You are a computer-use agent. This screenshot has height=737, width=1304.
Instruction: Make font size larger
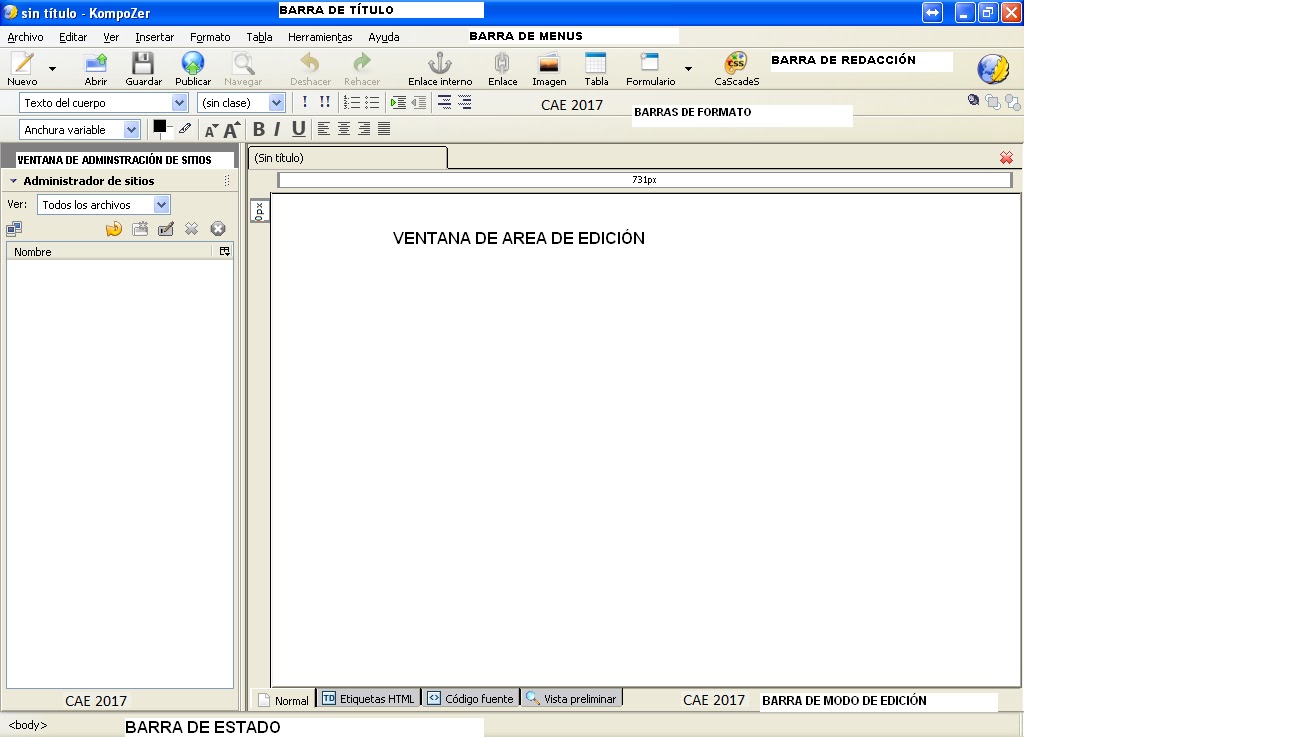coord(232,129)
